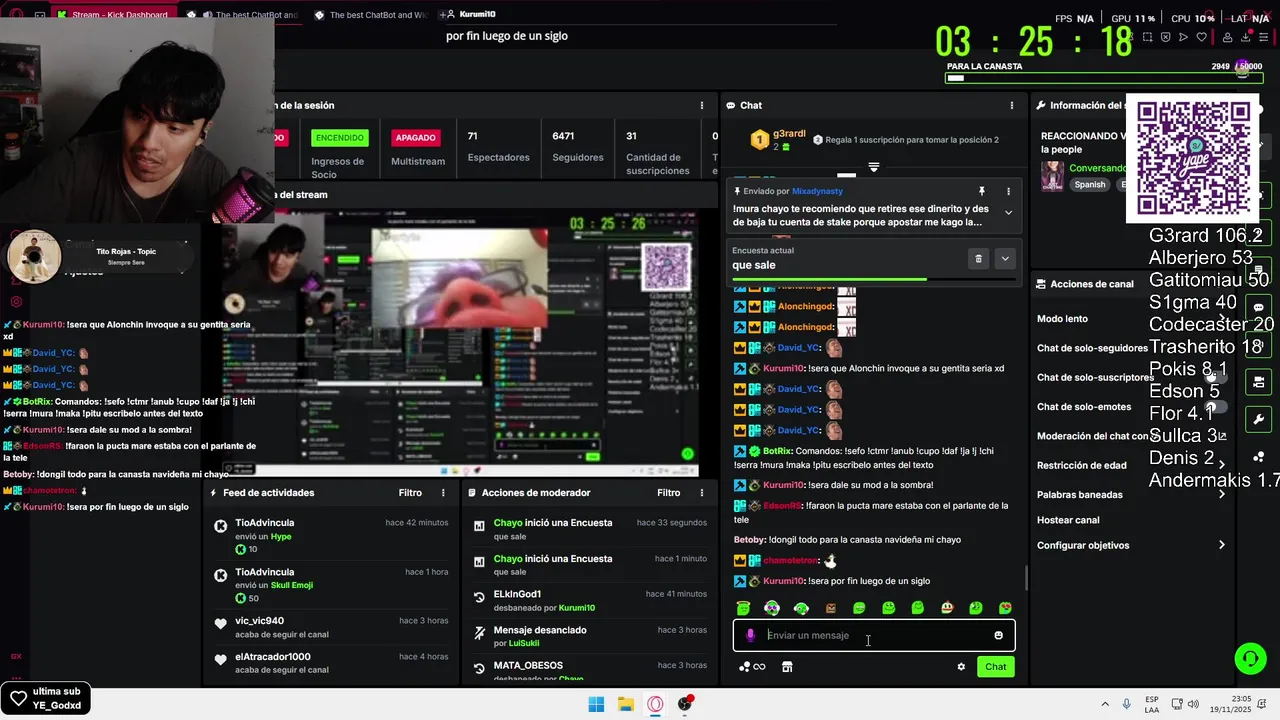
Task: Open Acciones de moderador three-dot menu
Action: (701, 493)
